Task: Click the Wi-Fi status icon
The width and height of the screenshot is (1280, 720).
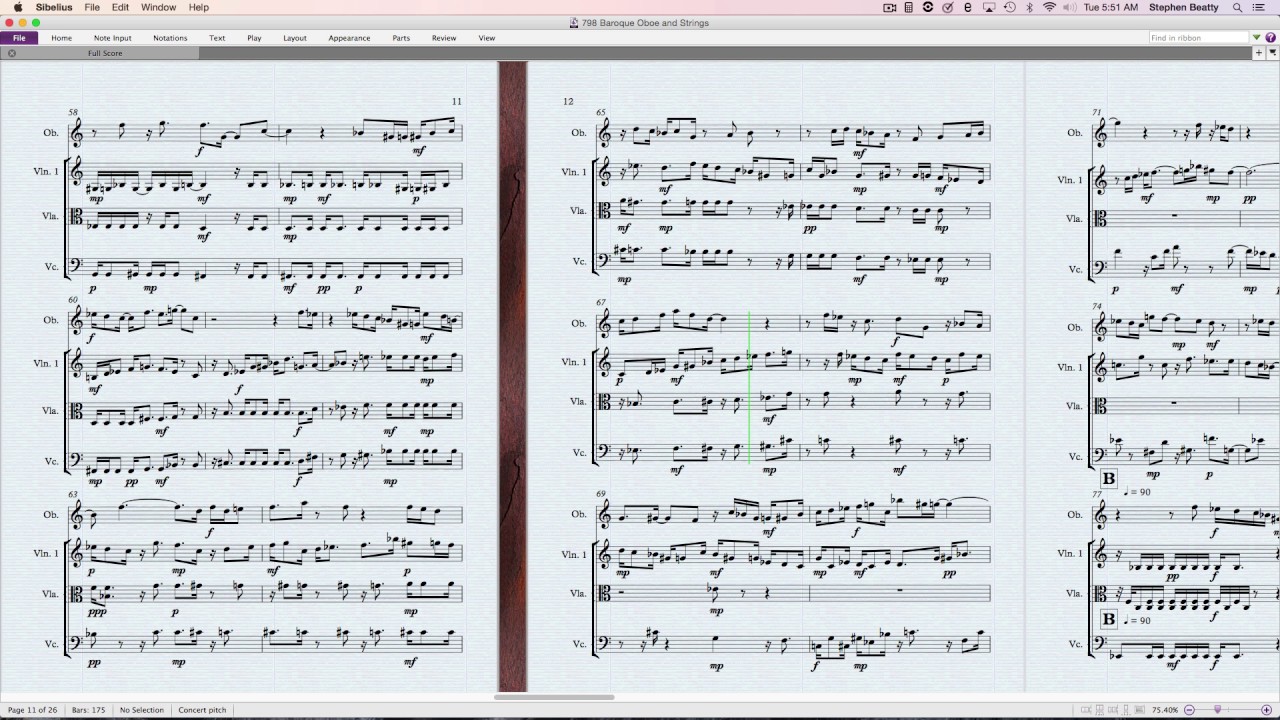Action: click(x=1049, y=7)
